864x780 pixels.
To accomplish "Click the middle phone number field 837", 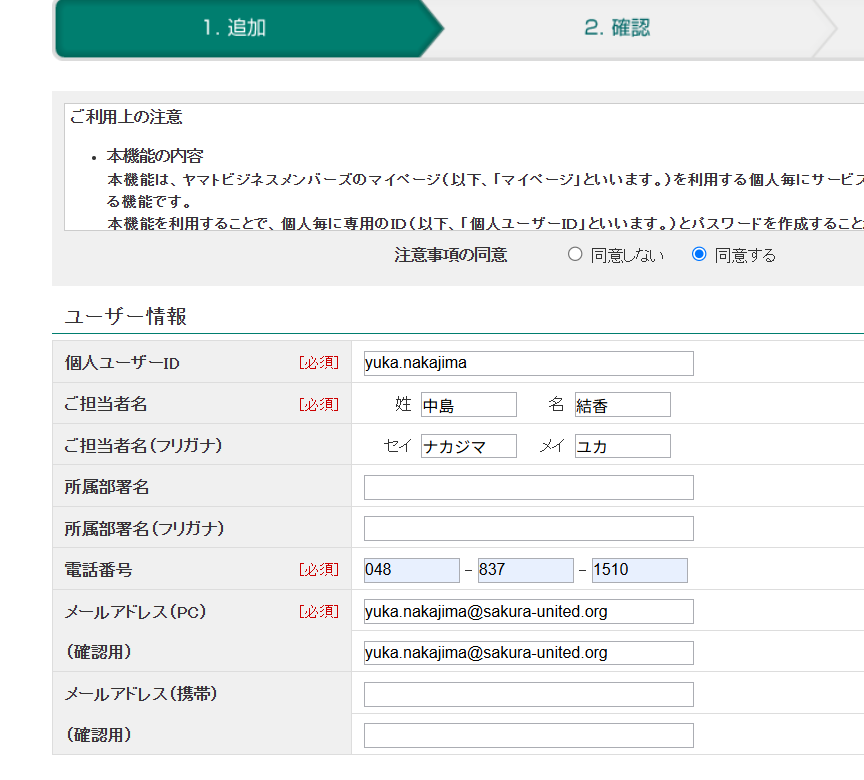I will (525, 570).
